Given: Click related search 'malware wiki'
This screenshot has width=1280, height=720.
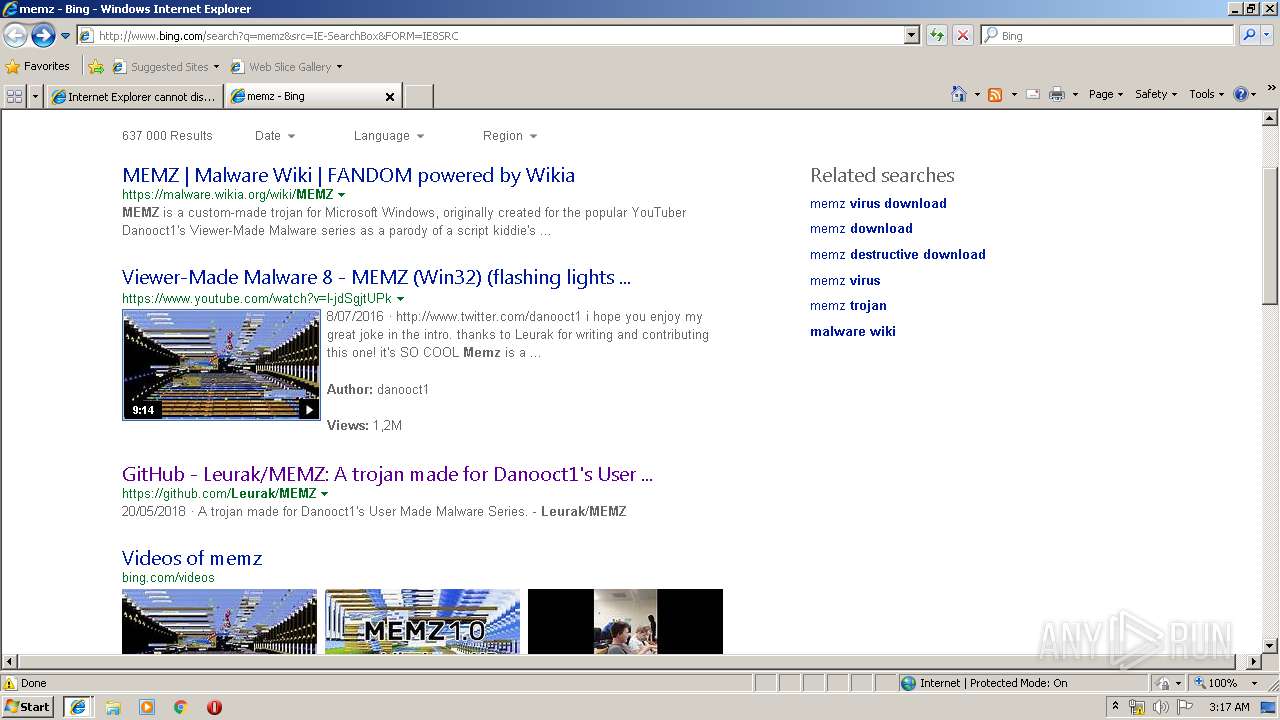Looking at the screenshot, I should click(853, 331).
